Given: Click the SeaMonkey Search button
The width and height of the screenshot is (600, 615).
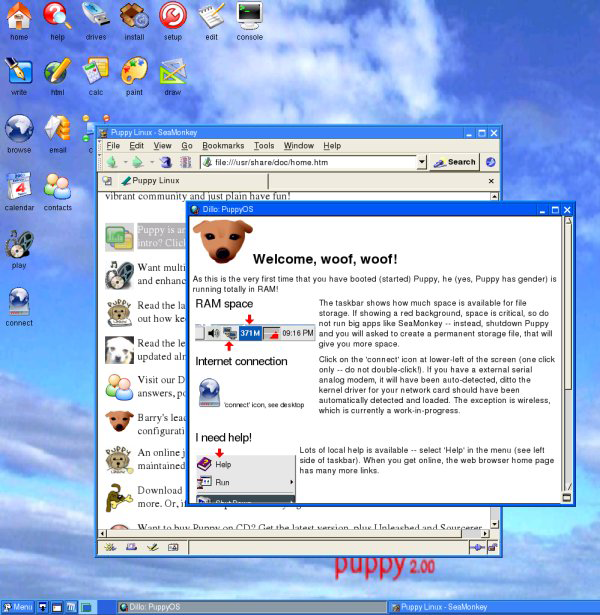Looking at the screenshot, I should tap(455, 162).
